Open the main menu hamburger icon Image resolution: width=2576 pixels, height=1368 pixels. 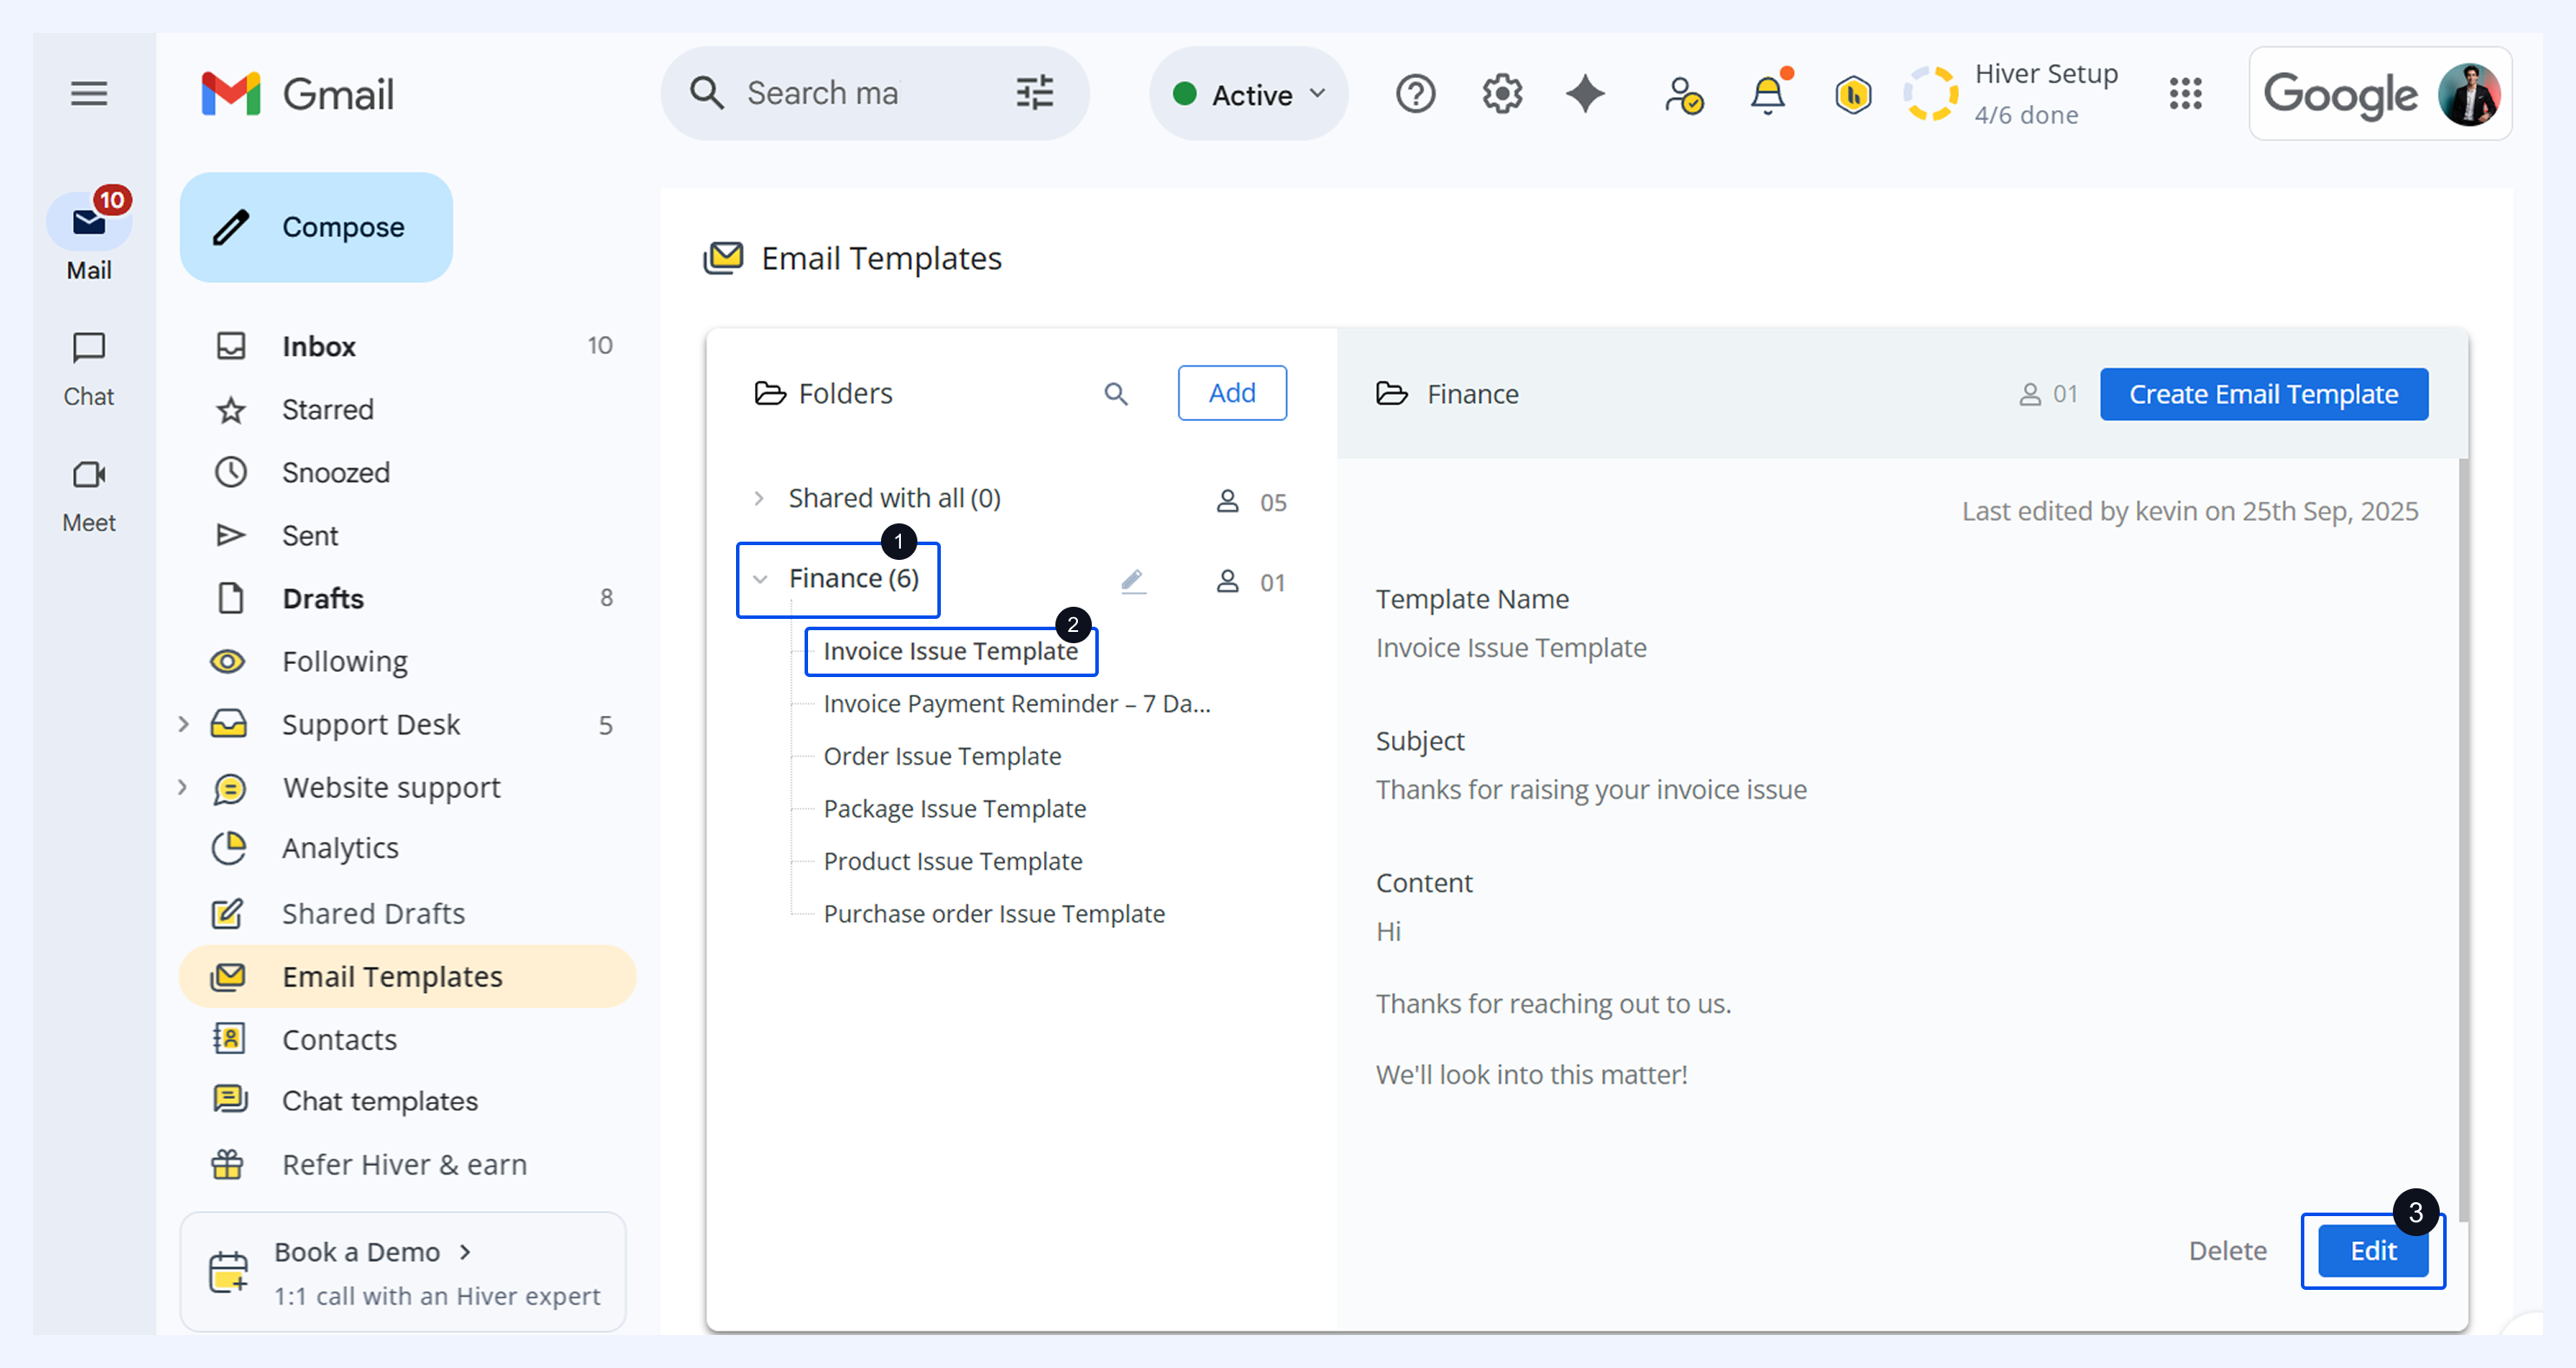pos(89,94)
